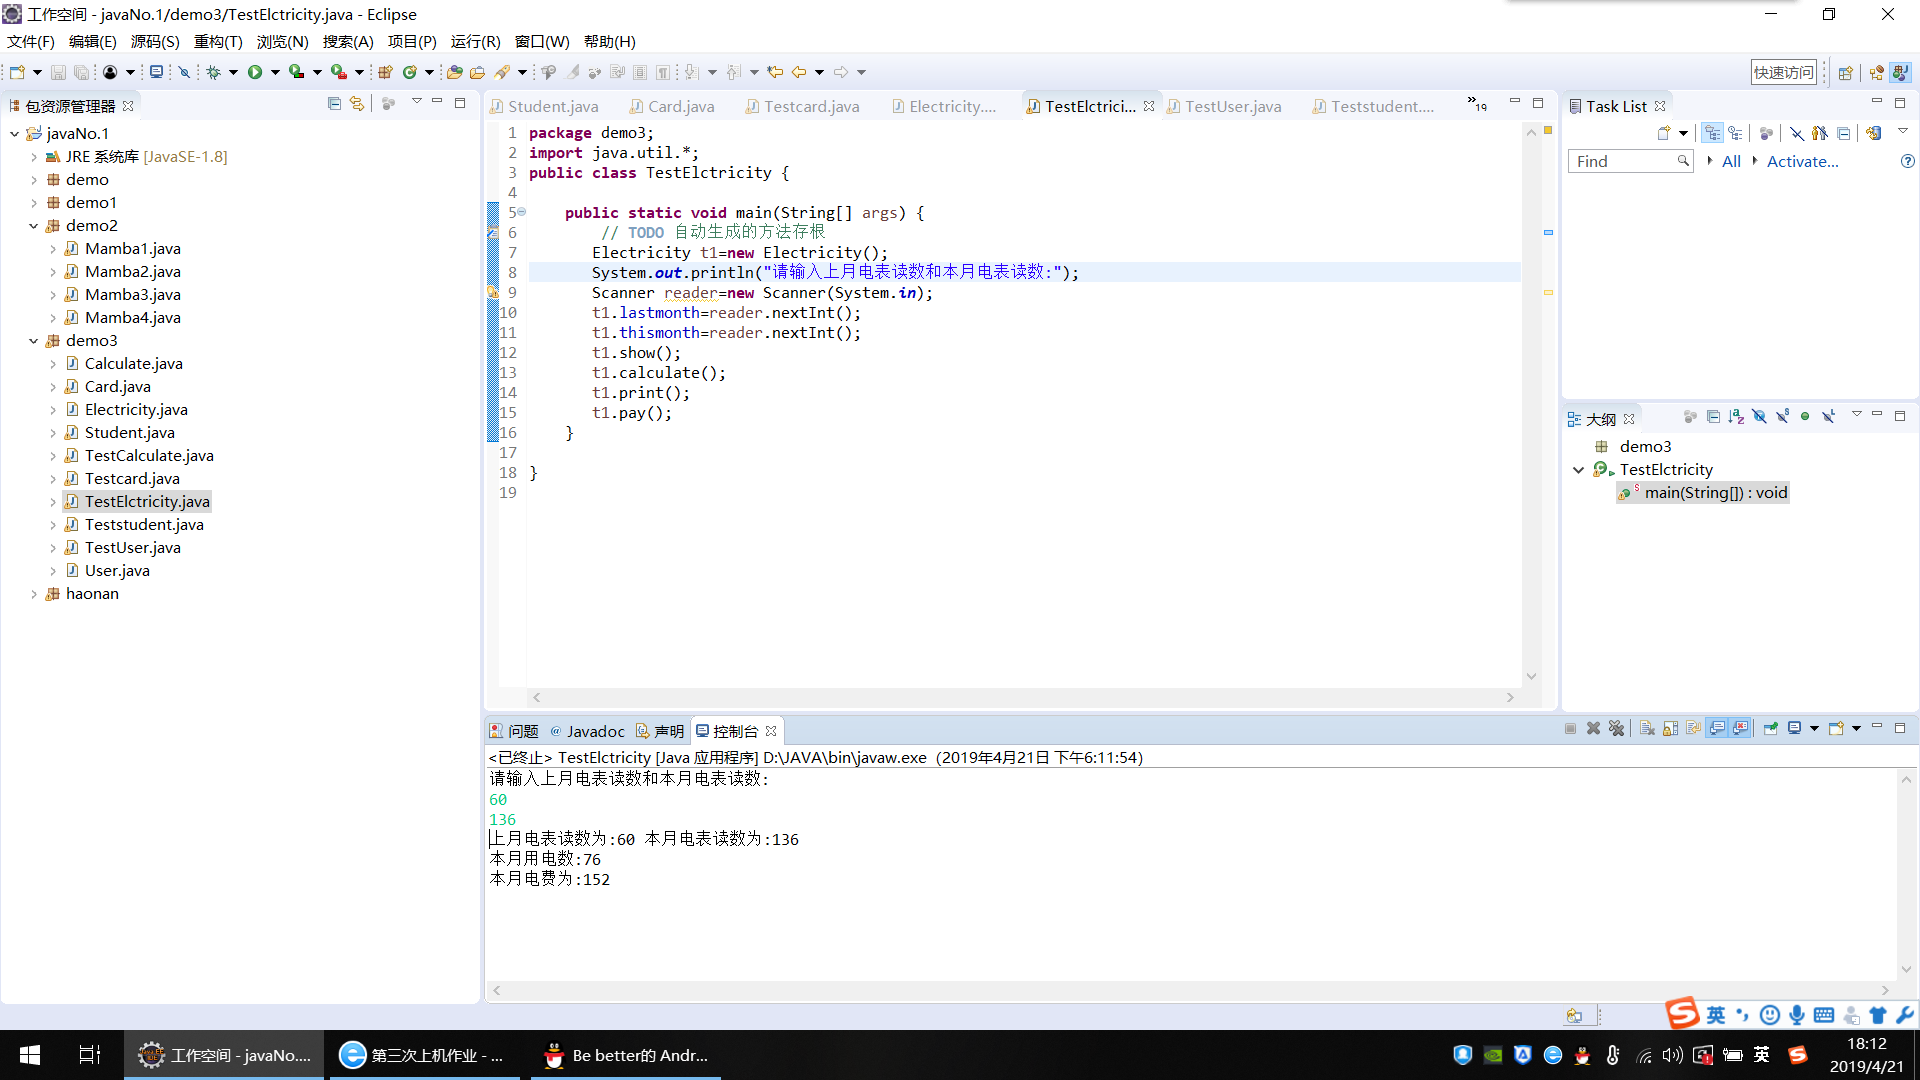Click the Open Type icon in toolbar

pos(454,72)
